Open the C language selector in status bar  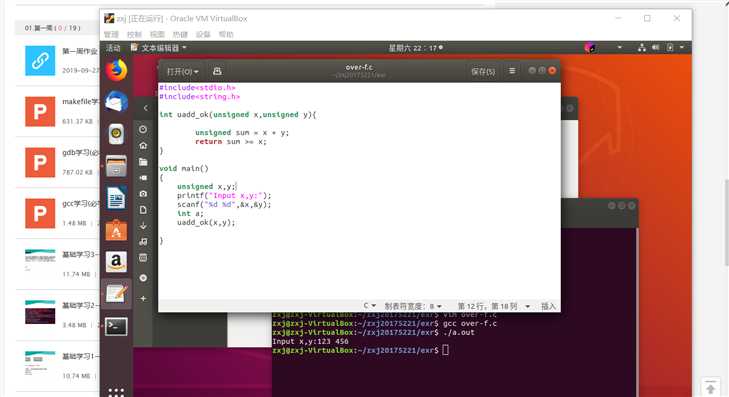pyautogui.click(x=370, y=305)
